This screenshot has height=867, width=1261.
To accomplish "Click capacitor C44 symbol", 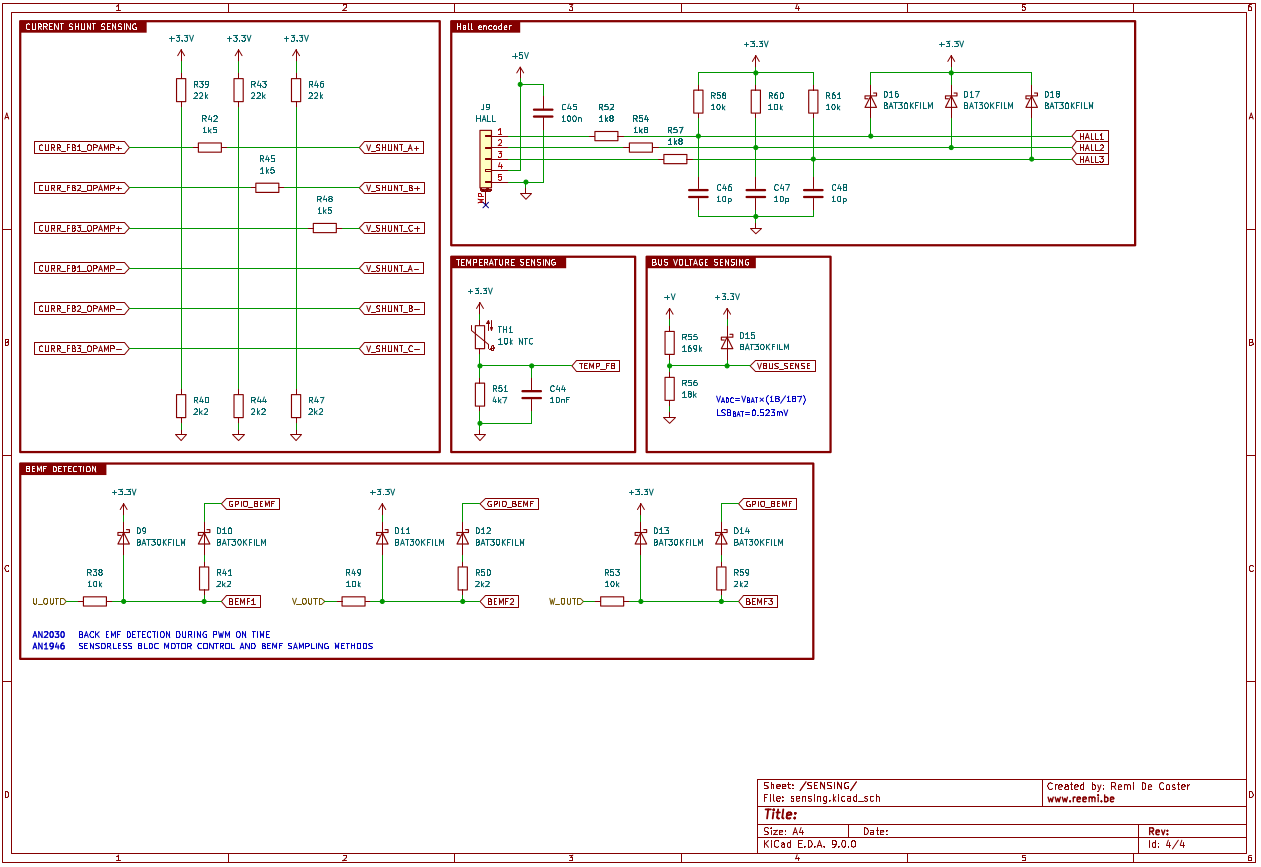I will pyautogui.click(x=532, y=394).
